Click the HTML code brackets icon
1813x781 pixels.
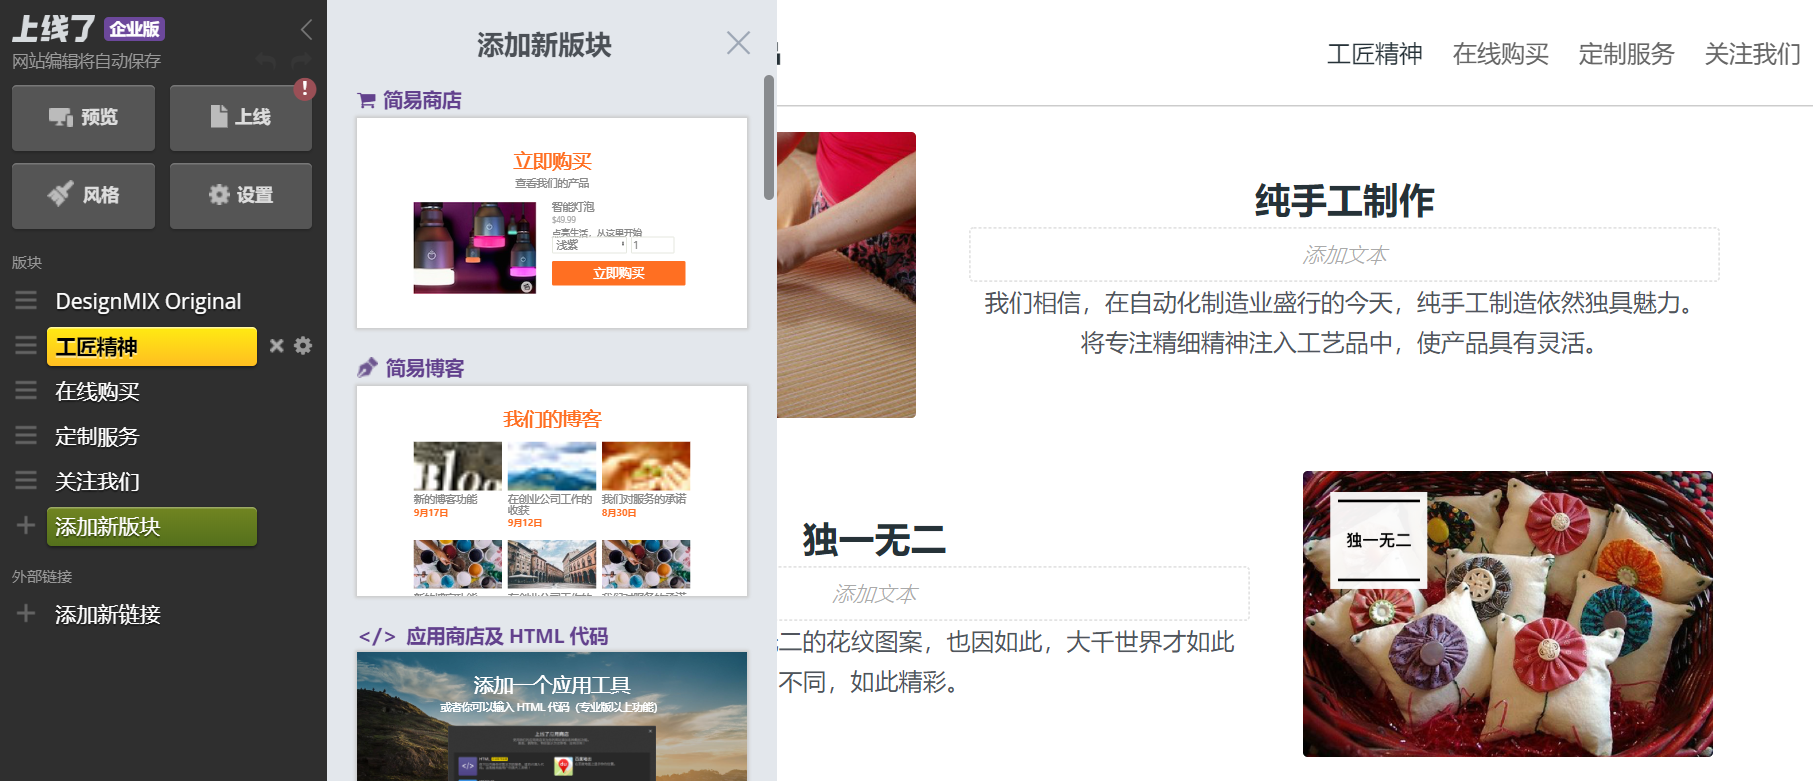tap(377, 637)
